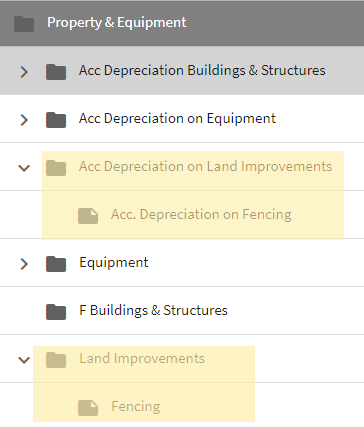364x427 pixels.
Task: Expand the Equipment folder chevron
Action: pos(24,264)
